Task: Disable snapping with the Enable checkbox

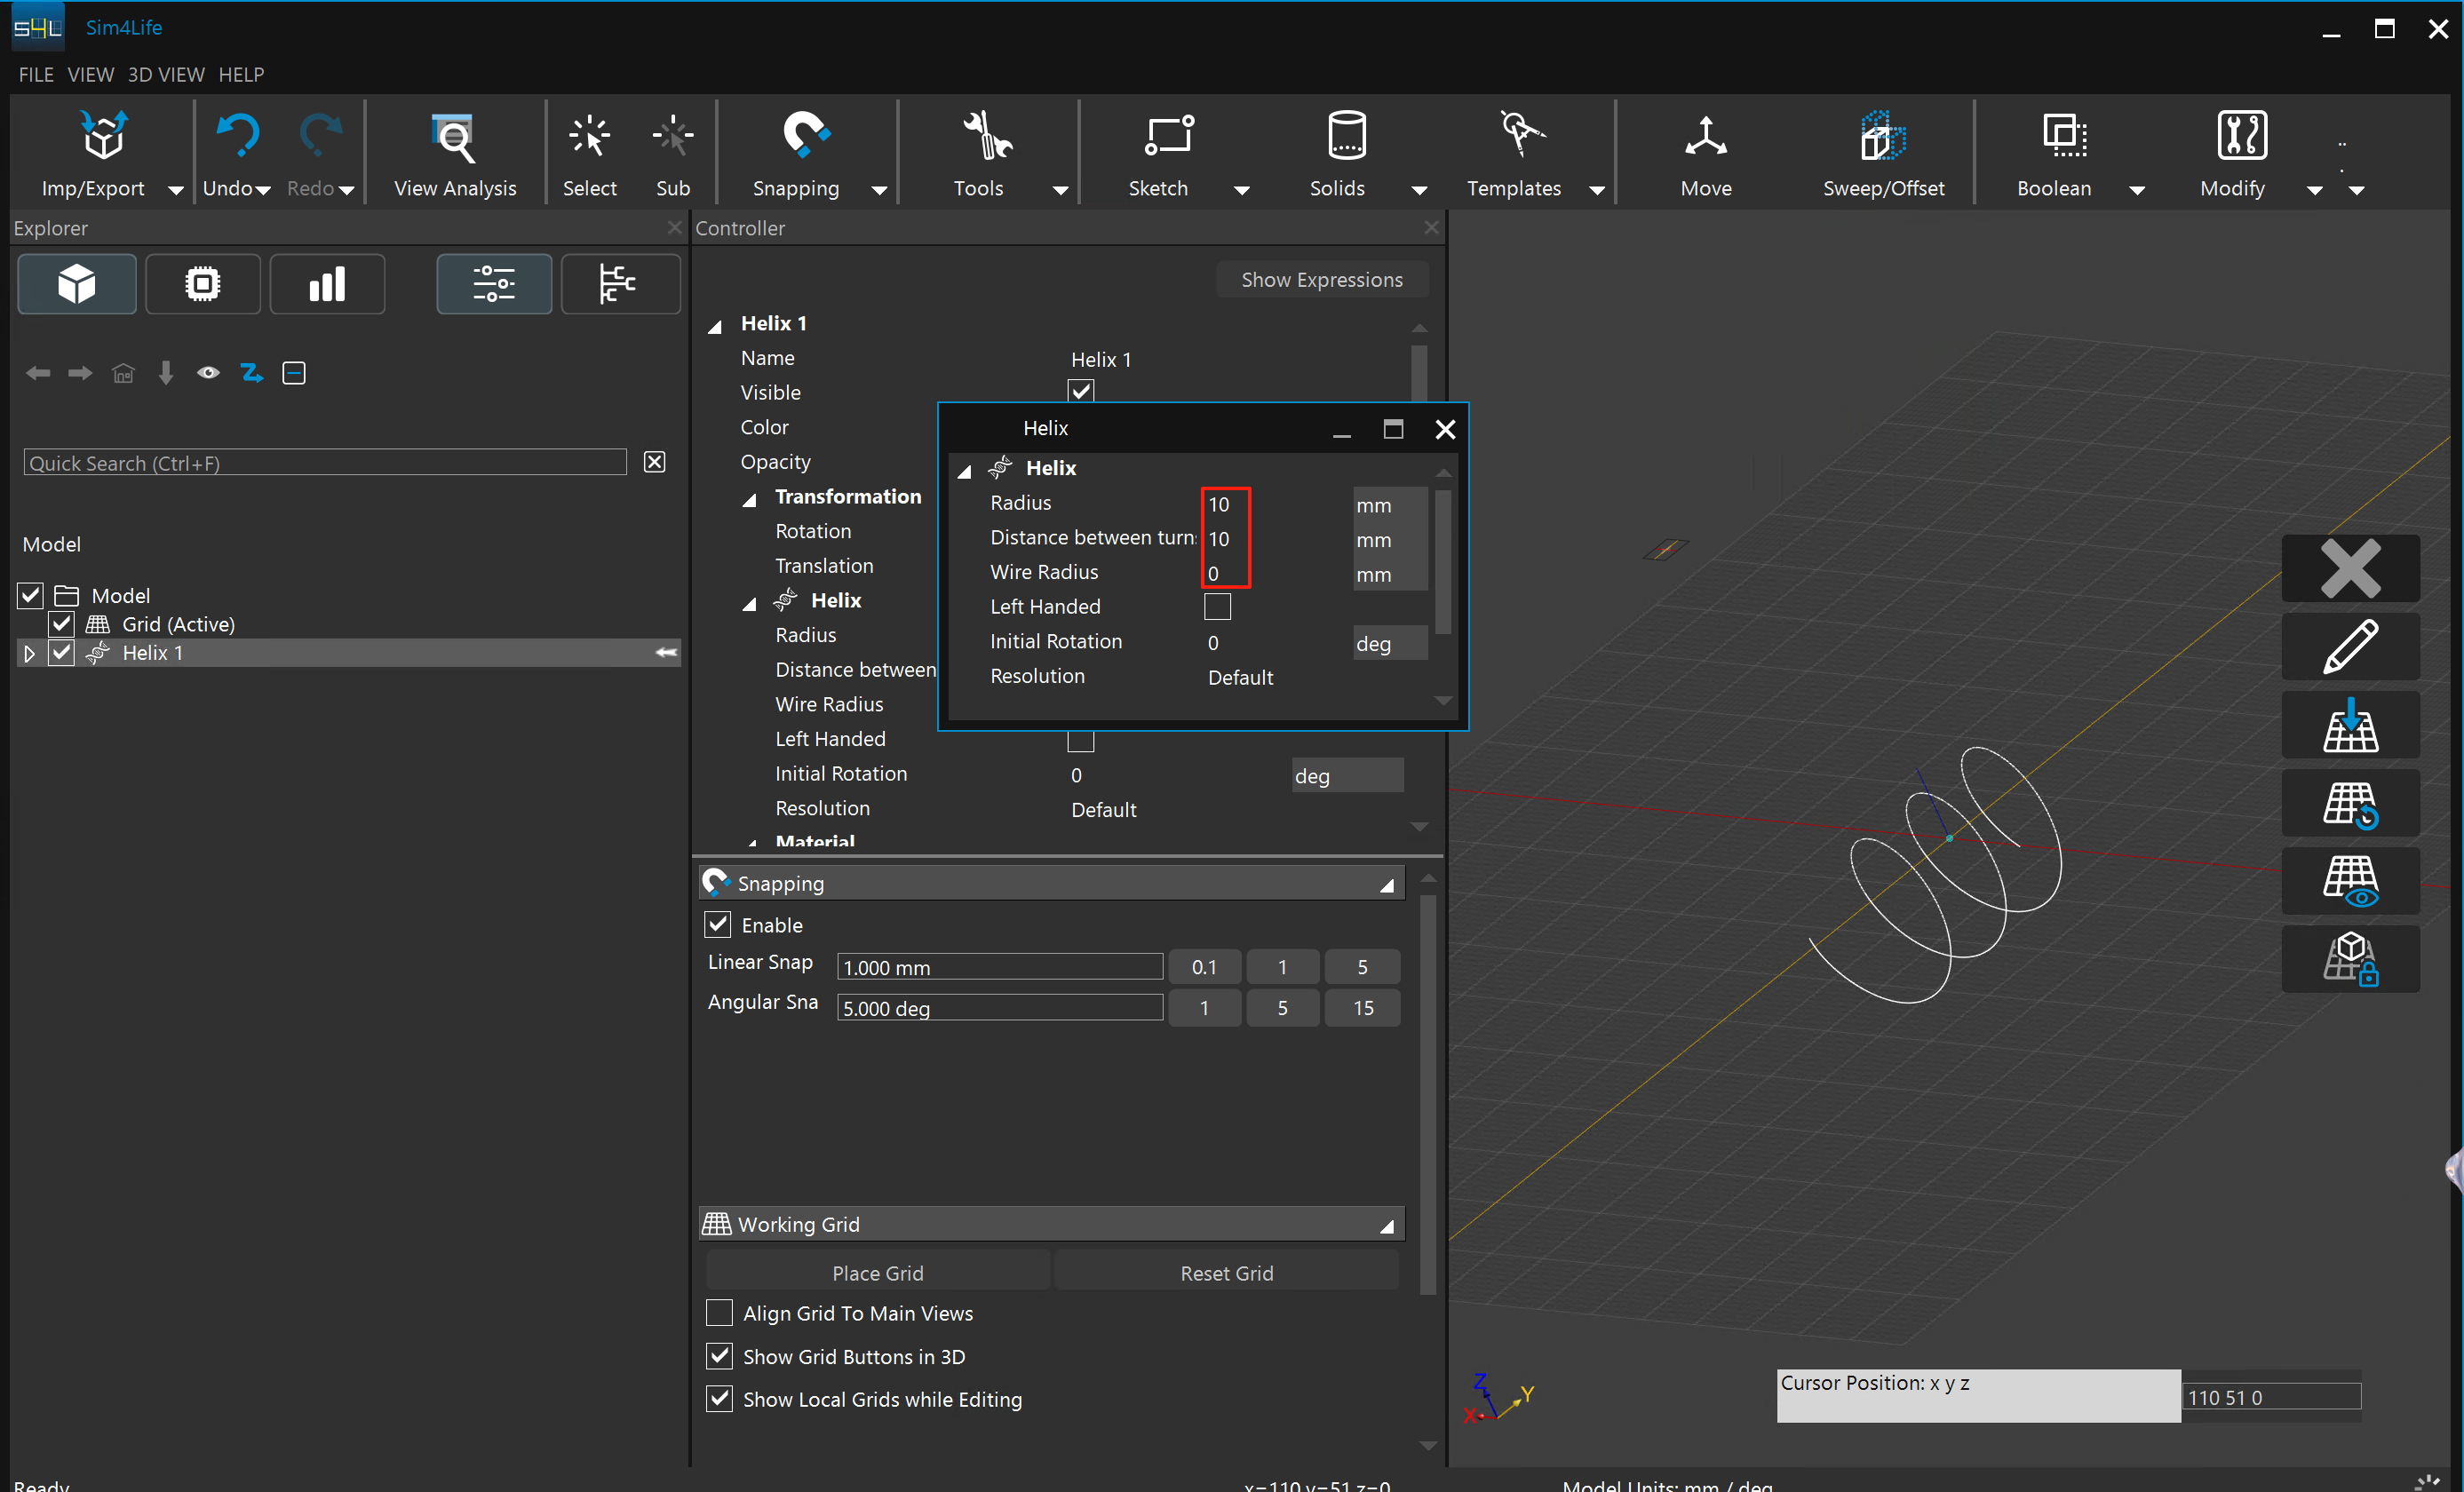Action: 718,924
